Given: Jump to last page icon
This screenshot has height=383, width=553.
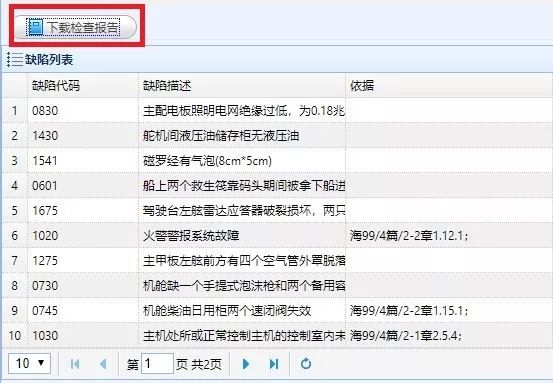Looking at the screenshot, I should [x=274, y=364].
